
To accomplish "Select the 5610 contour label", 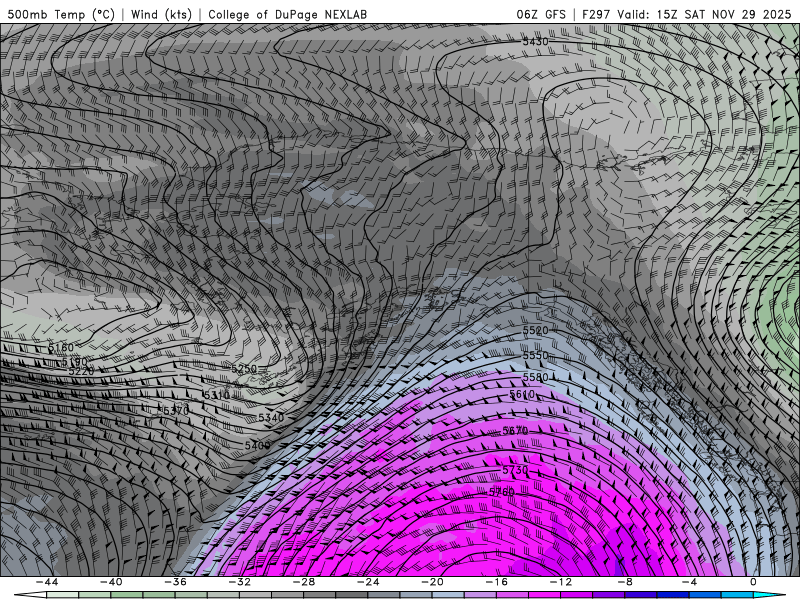I will (x=522, y=394).
